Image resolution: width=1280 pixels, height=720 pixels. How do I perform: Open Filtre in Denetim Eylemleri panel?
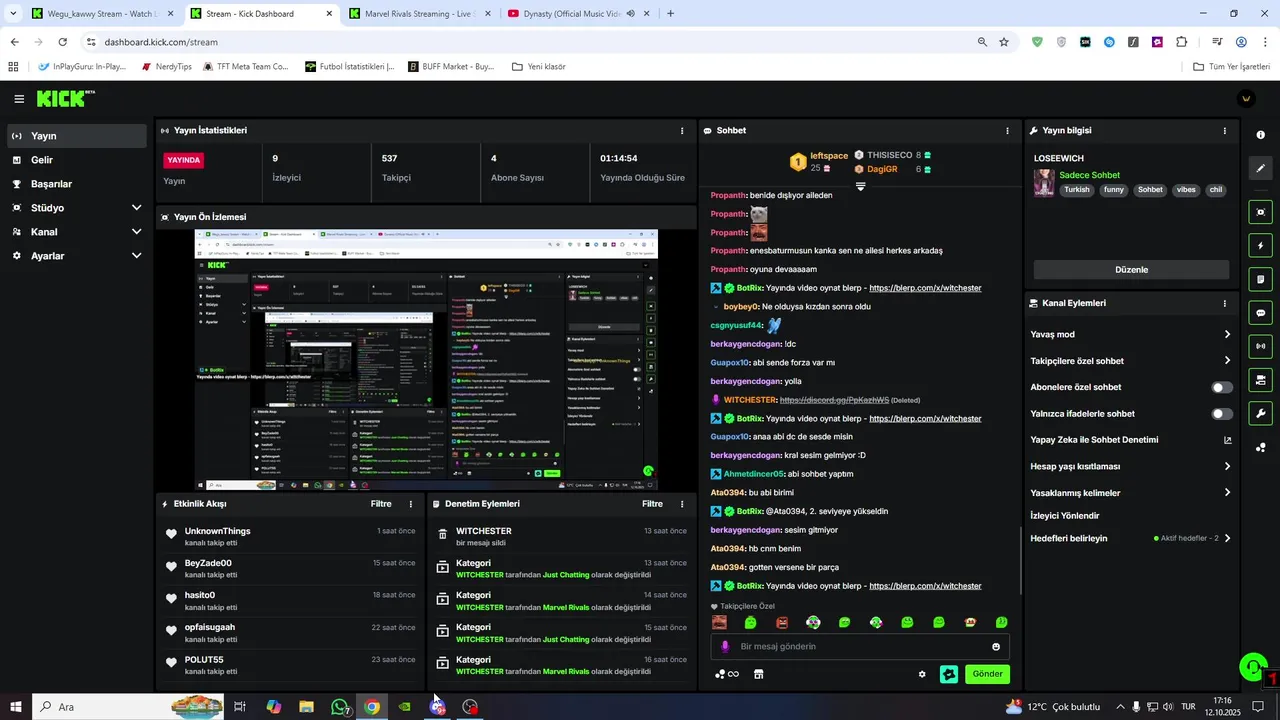click(652, 504)
